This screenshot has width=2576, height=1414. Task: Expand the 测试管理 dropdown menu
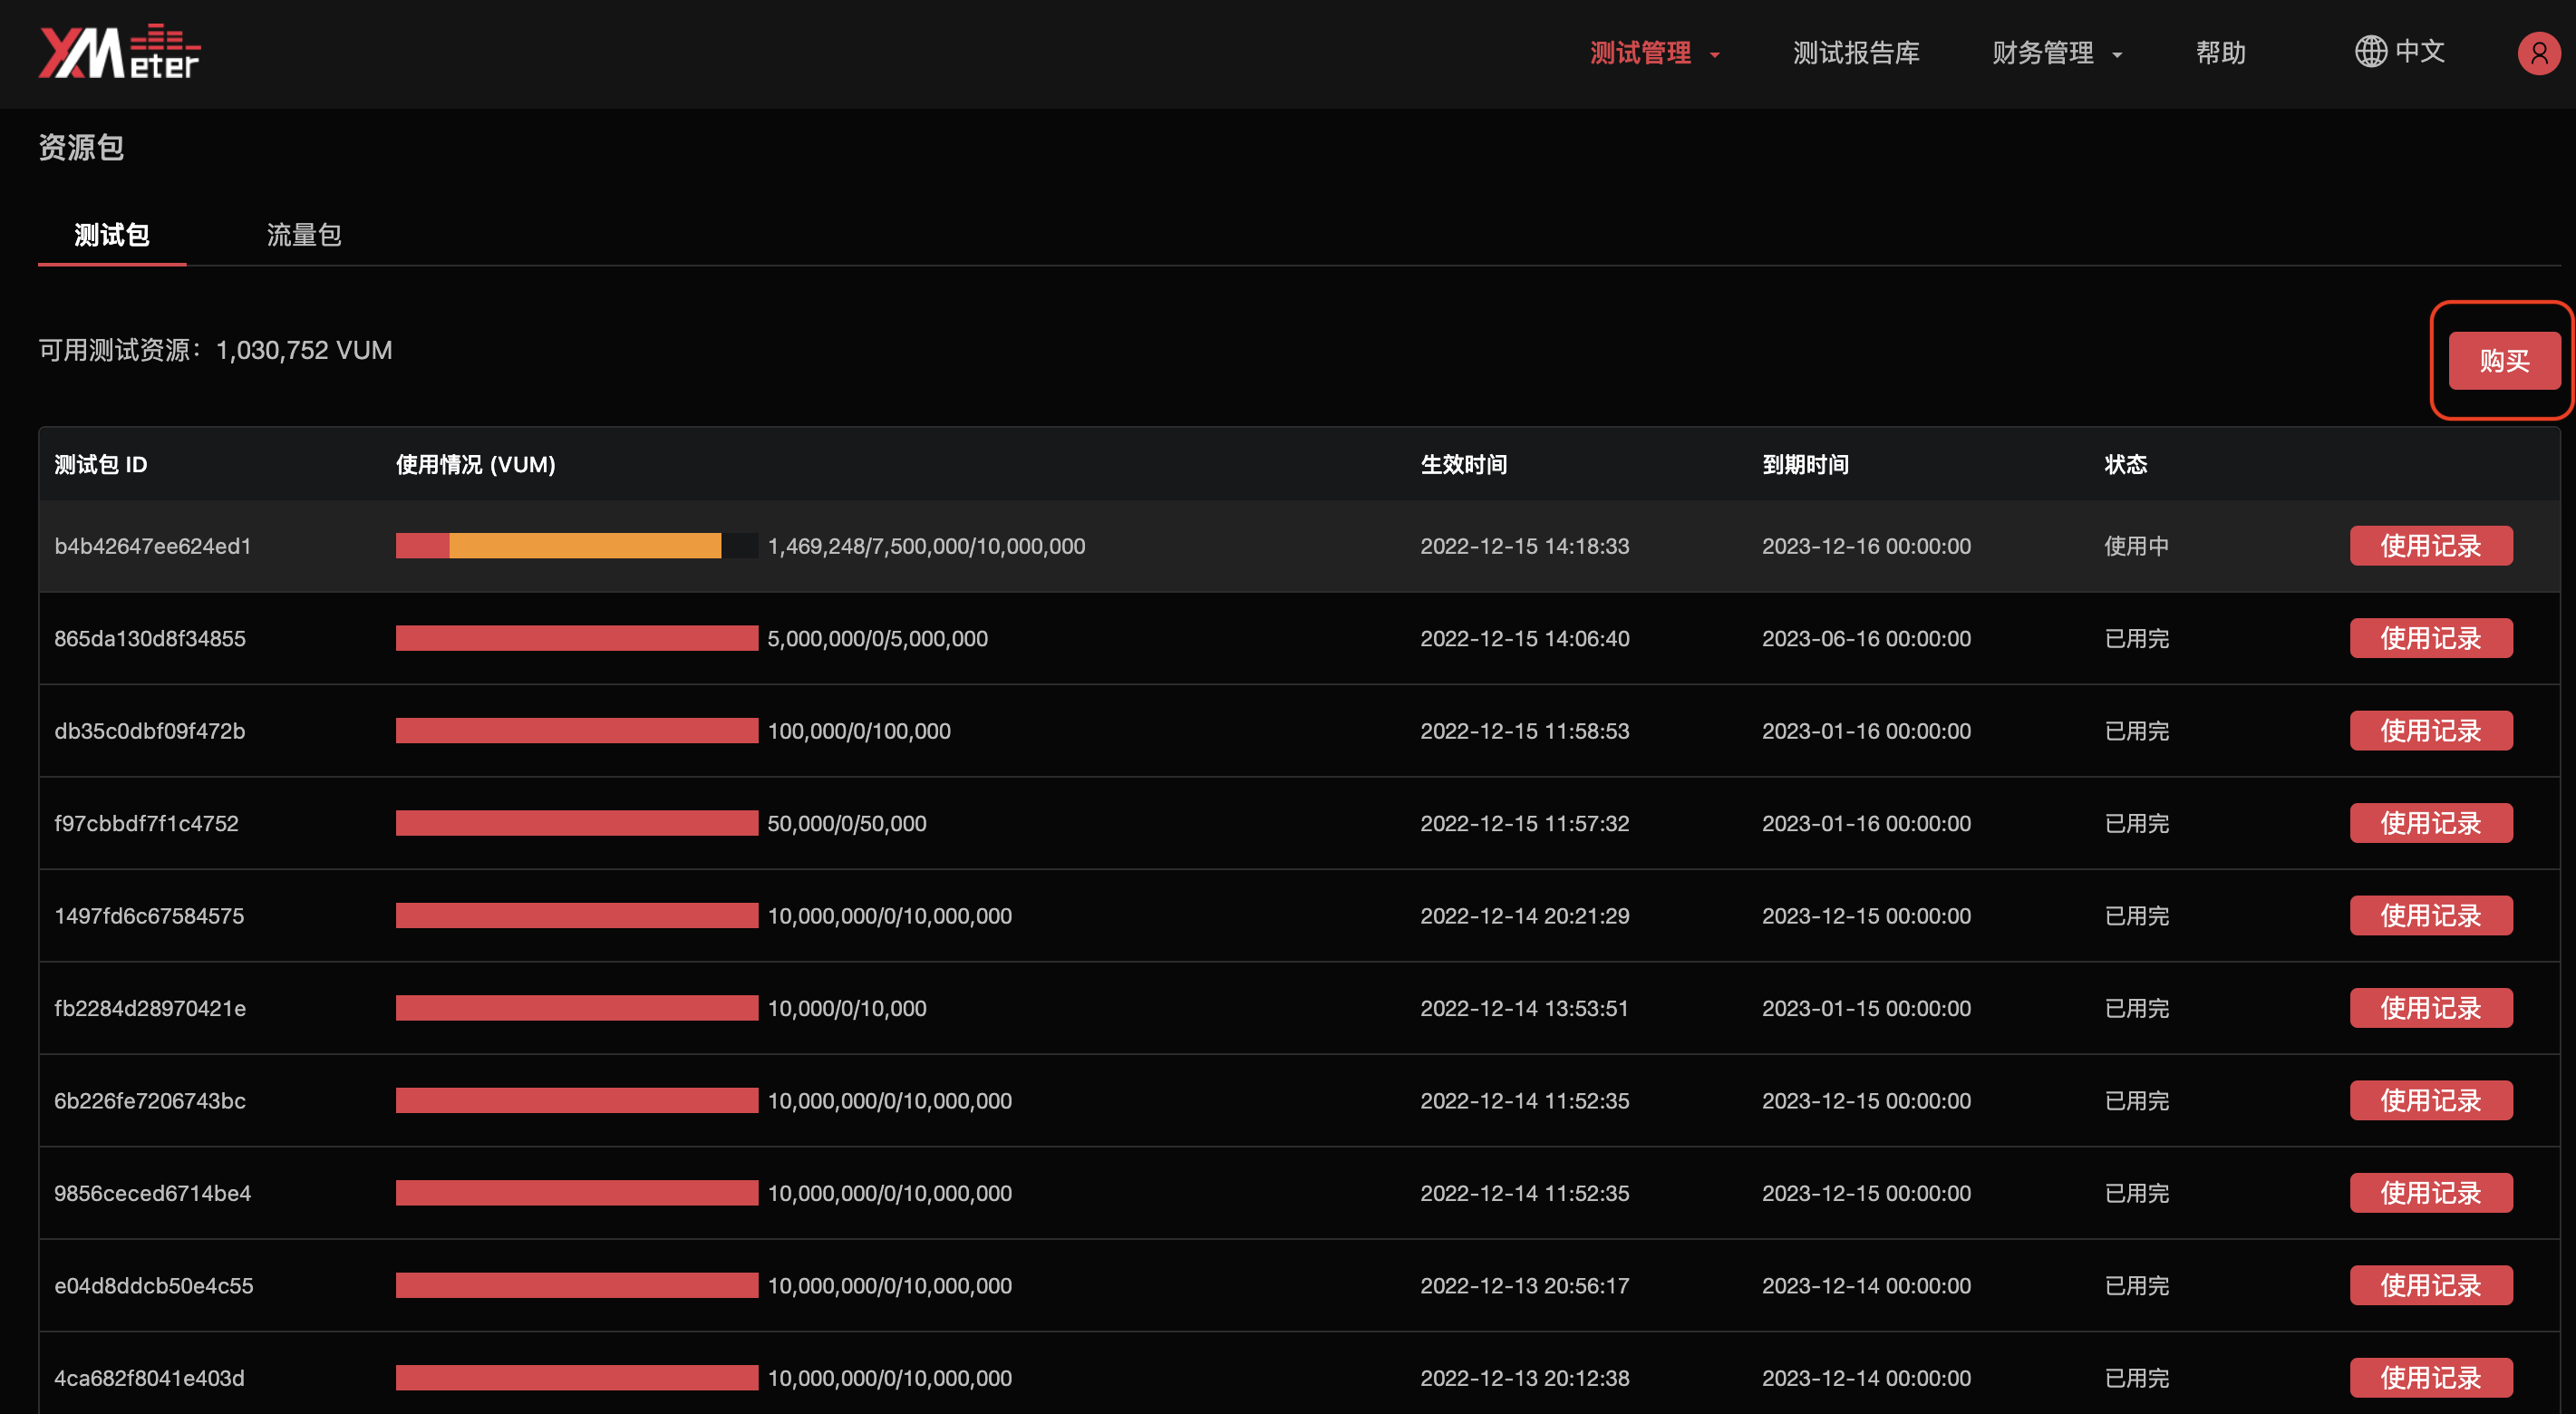1655,53
